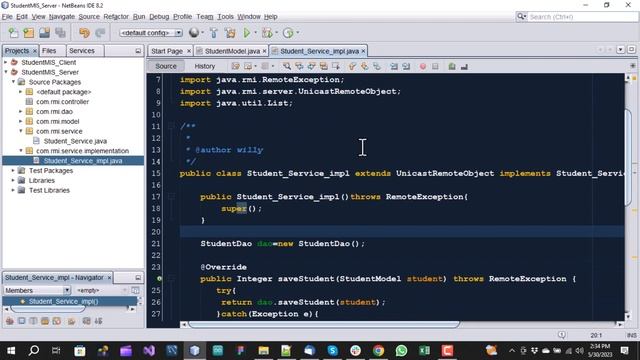Click the Save All toolbar icon
The width and height of the screenshot is (640, 360).
[x=60, y=33]
